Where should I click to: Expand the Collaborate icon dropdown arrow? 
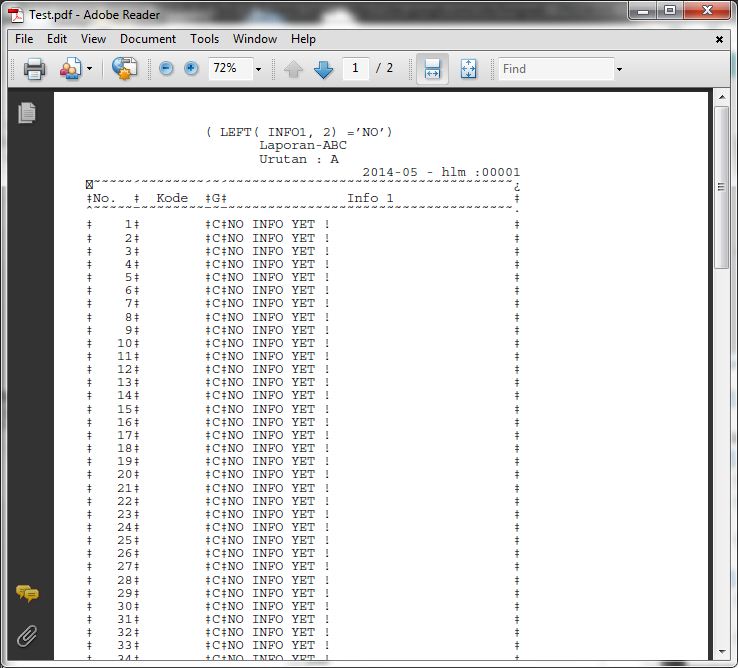coord(89,69)
